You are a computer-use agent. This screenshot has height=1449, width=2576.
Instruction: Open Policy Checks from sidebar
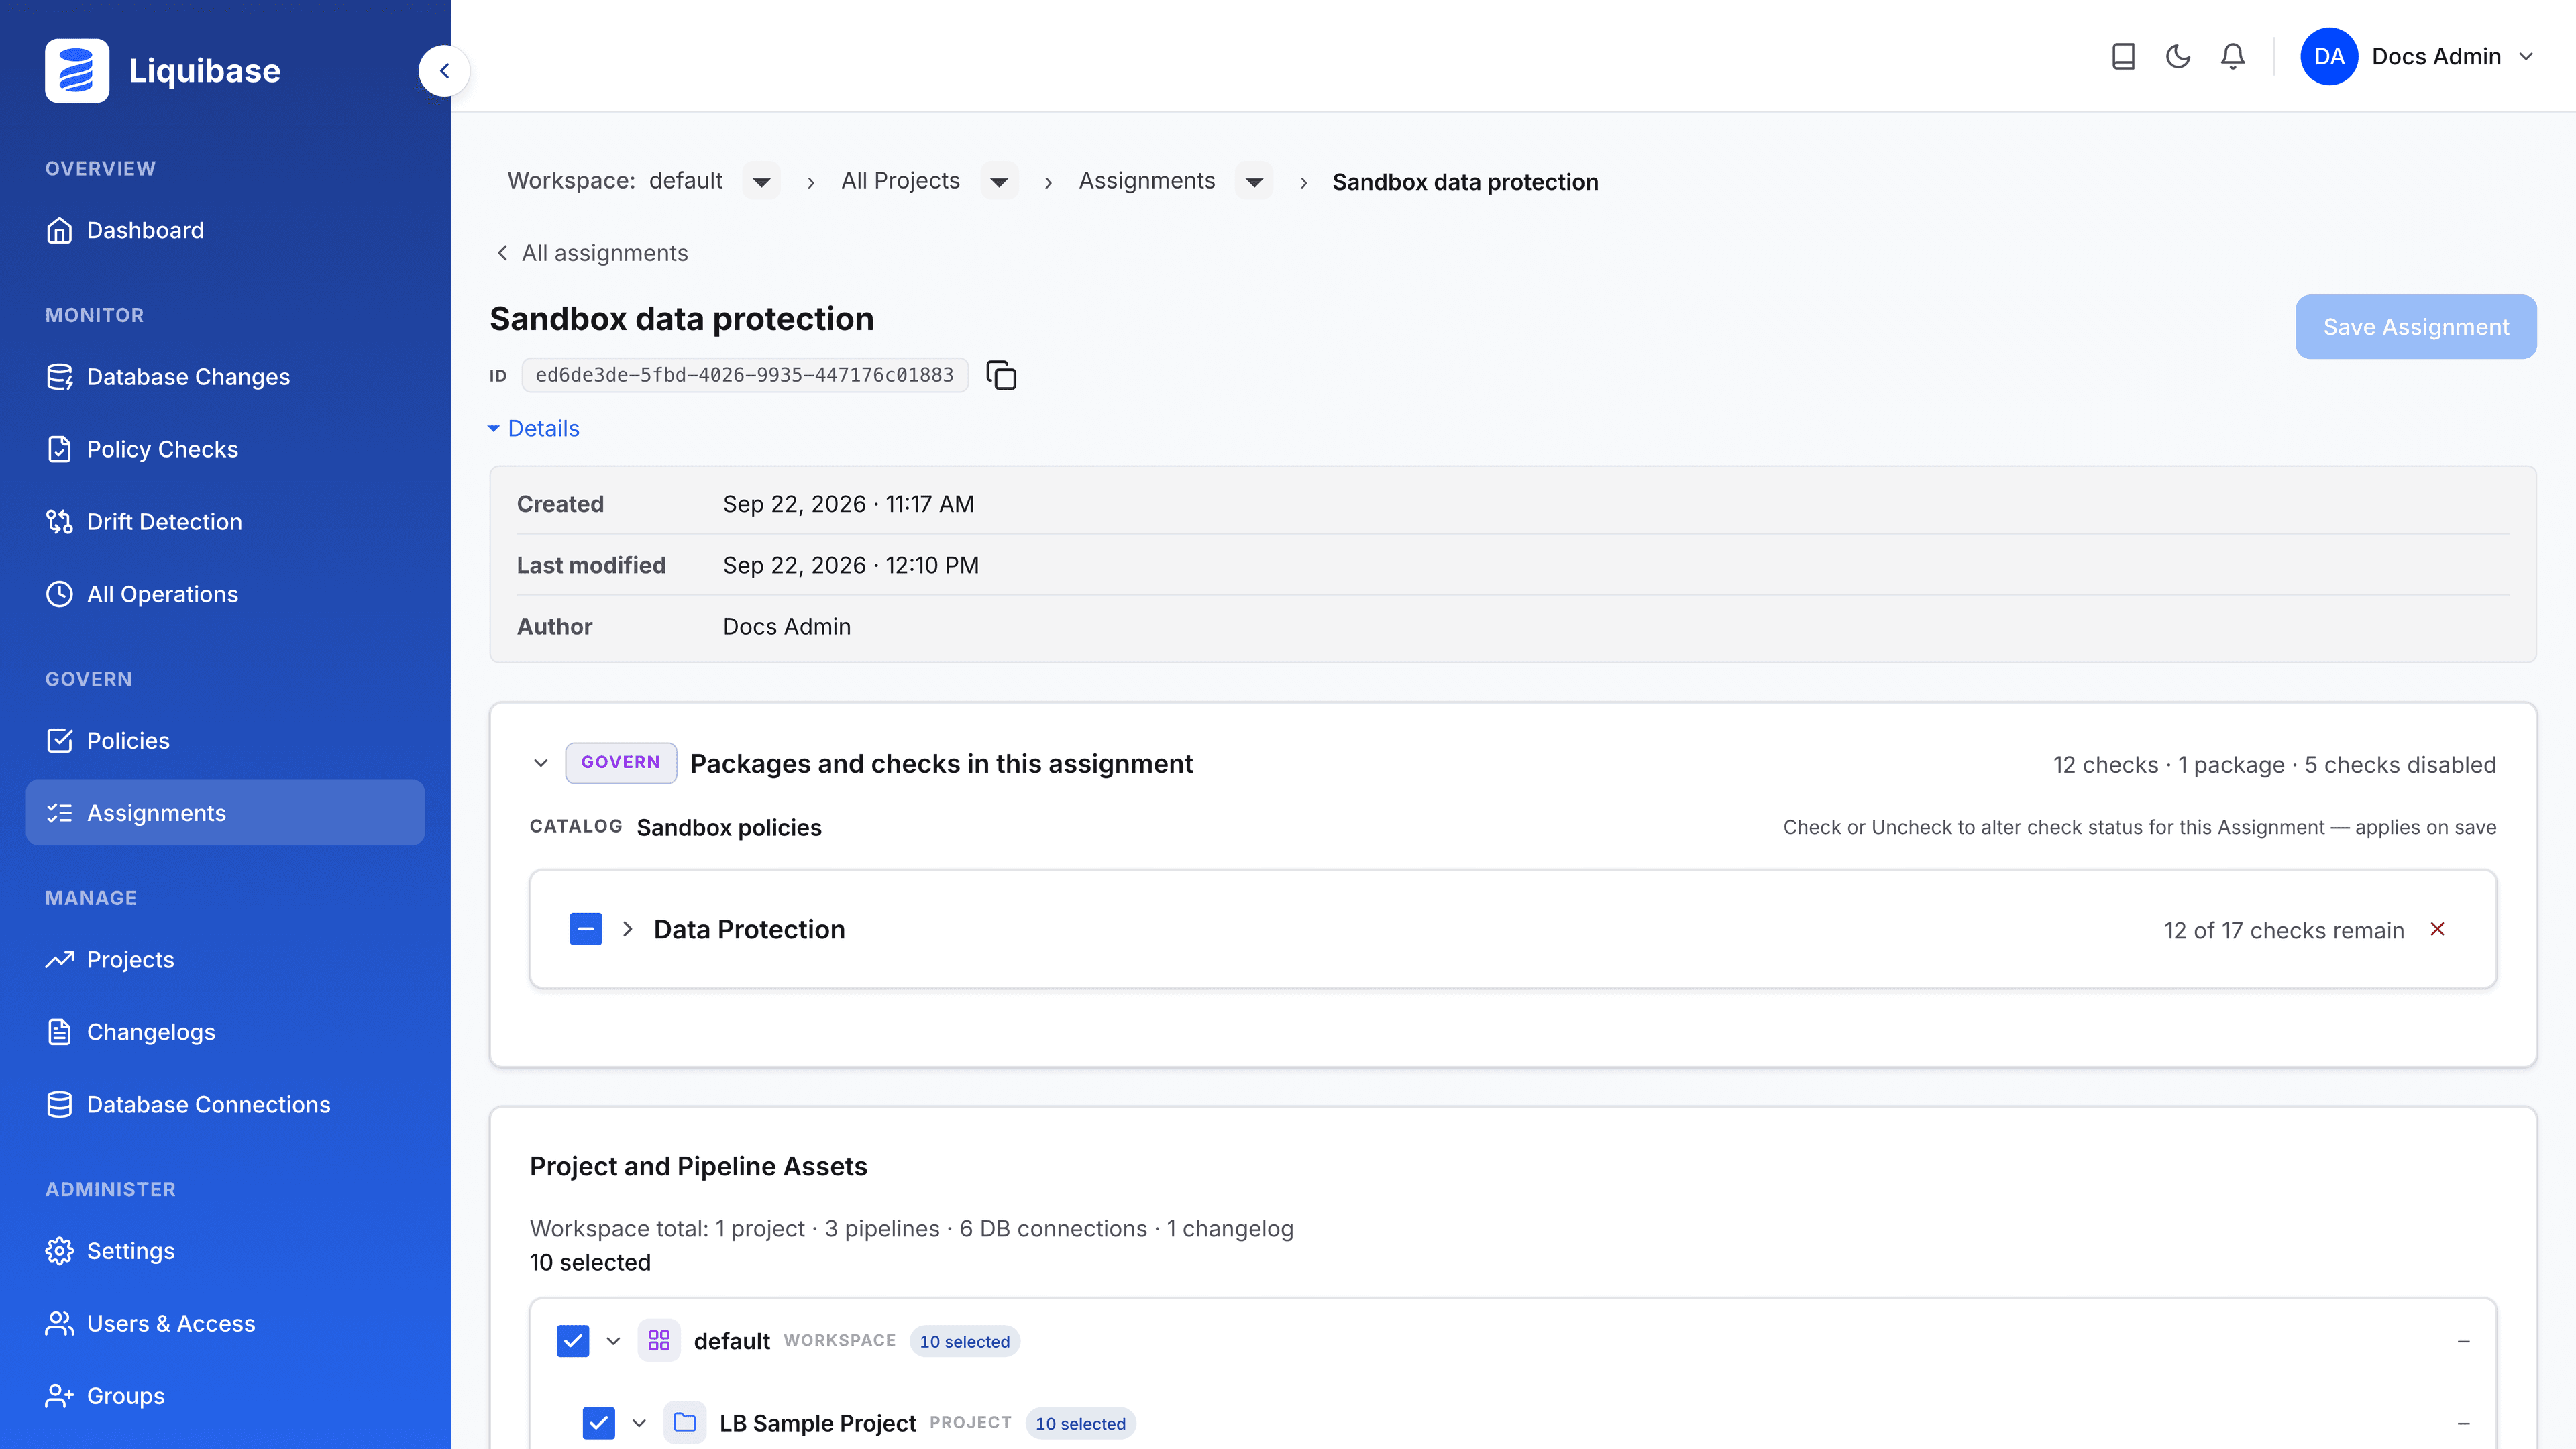225,449
